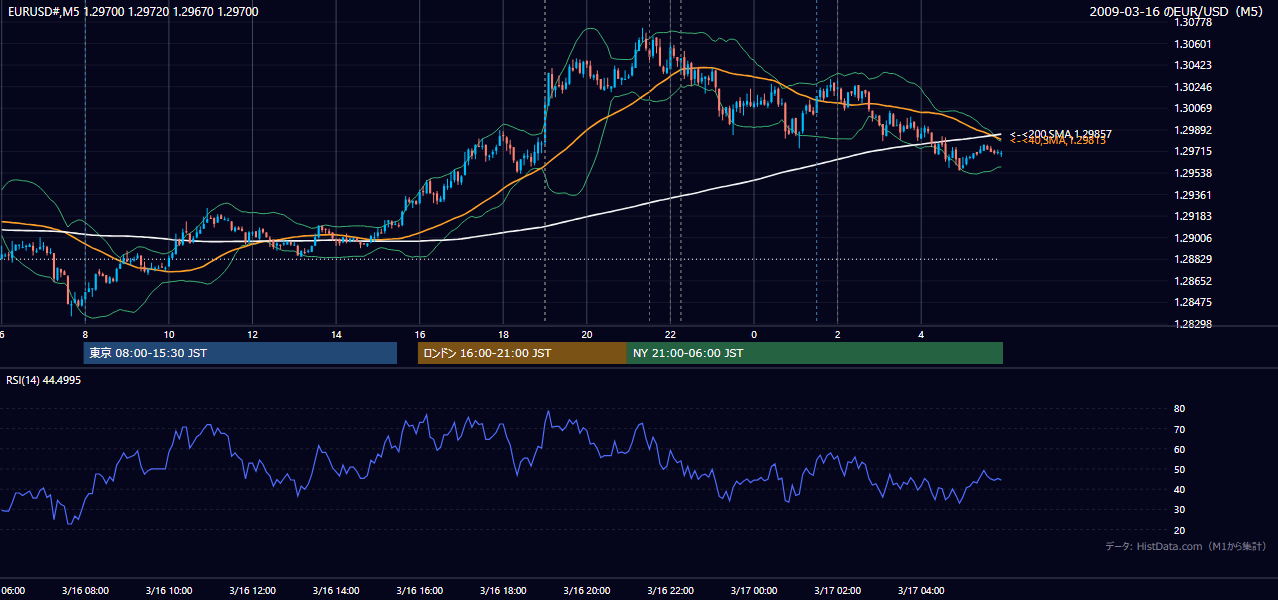The height and width of the screenshot is (600, 1278).
Task: Click the 3/17 02:00 bottom time label
Action: 837,591
